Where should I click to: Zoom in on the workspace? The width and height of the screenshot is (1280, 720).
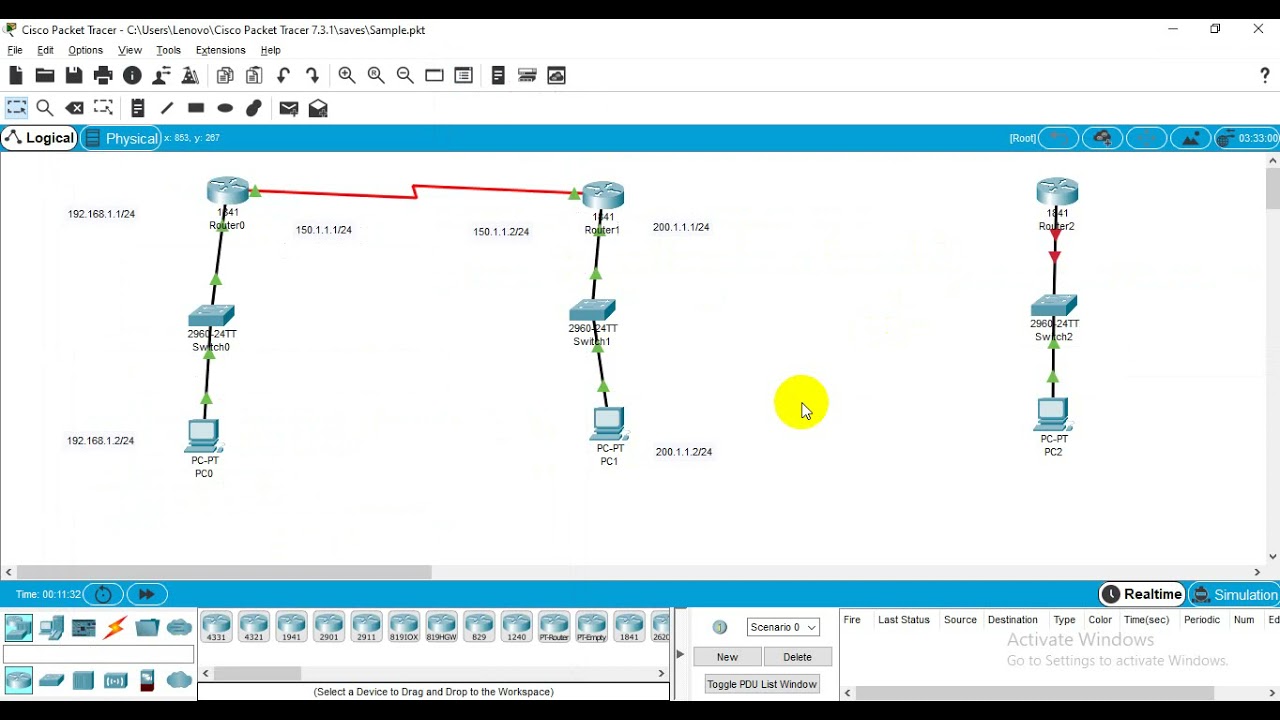(x=347, y=76)
